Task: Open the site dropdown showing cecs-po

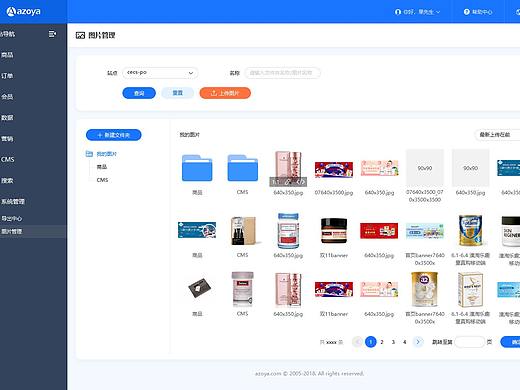Action: (x=160, y=73)
